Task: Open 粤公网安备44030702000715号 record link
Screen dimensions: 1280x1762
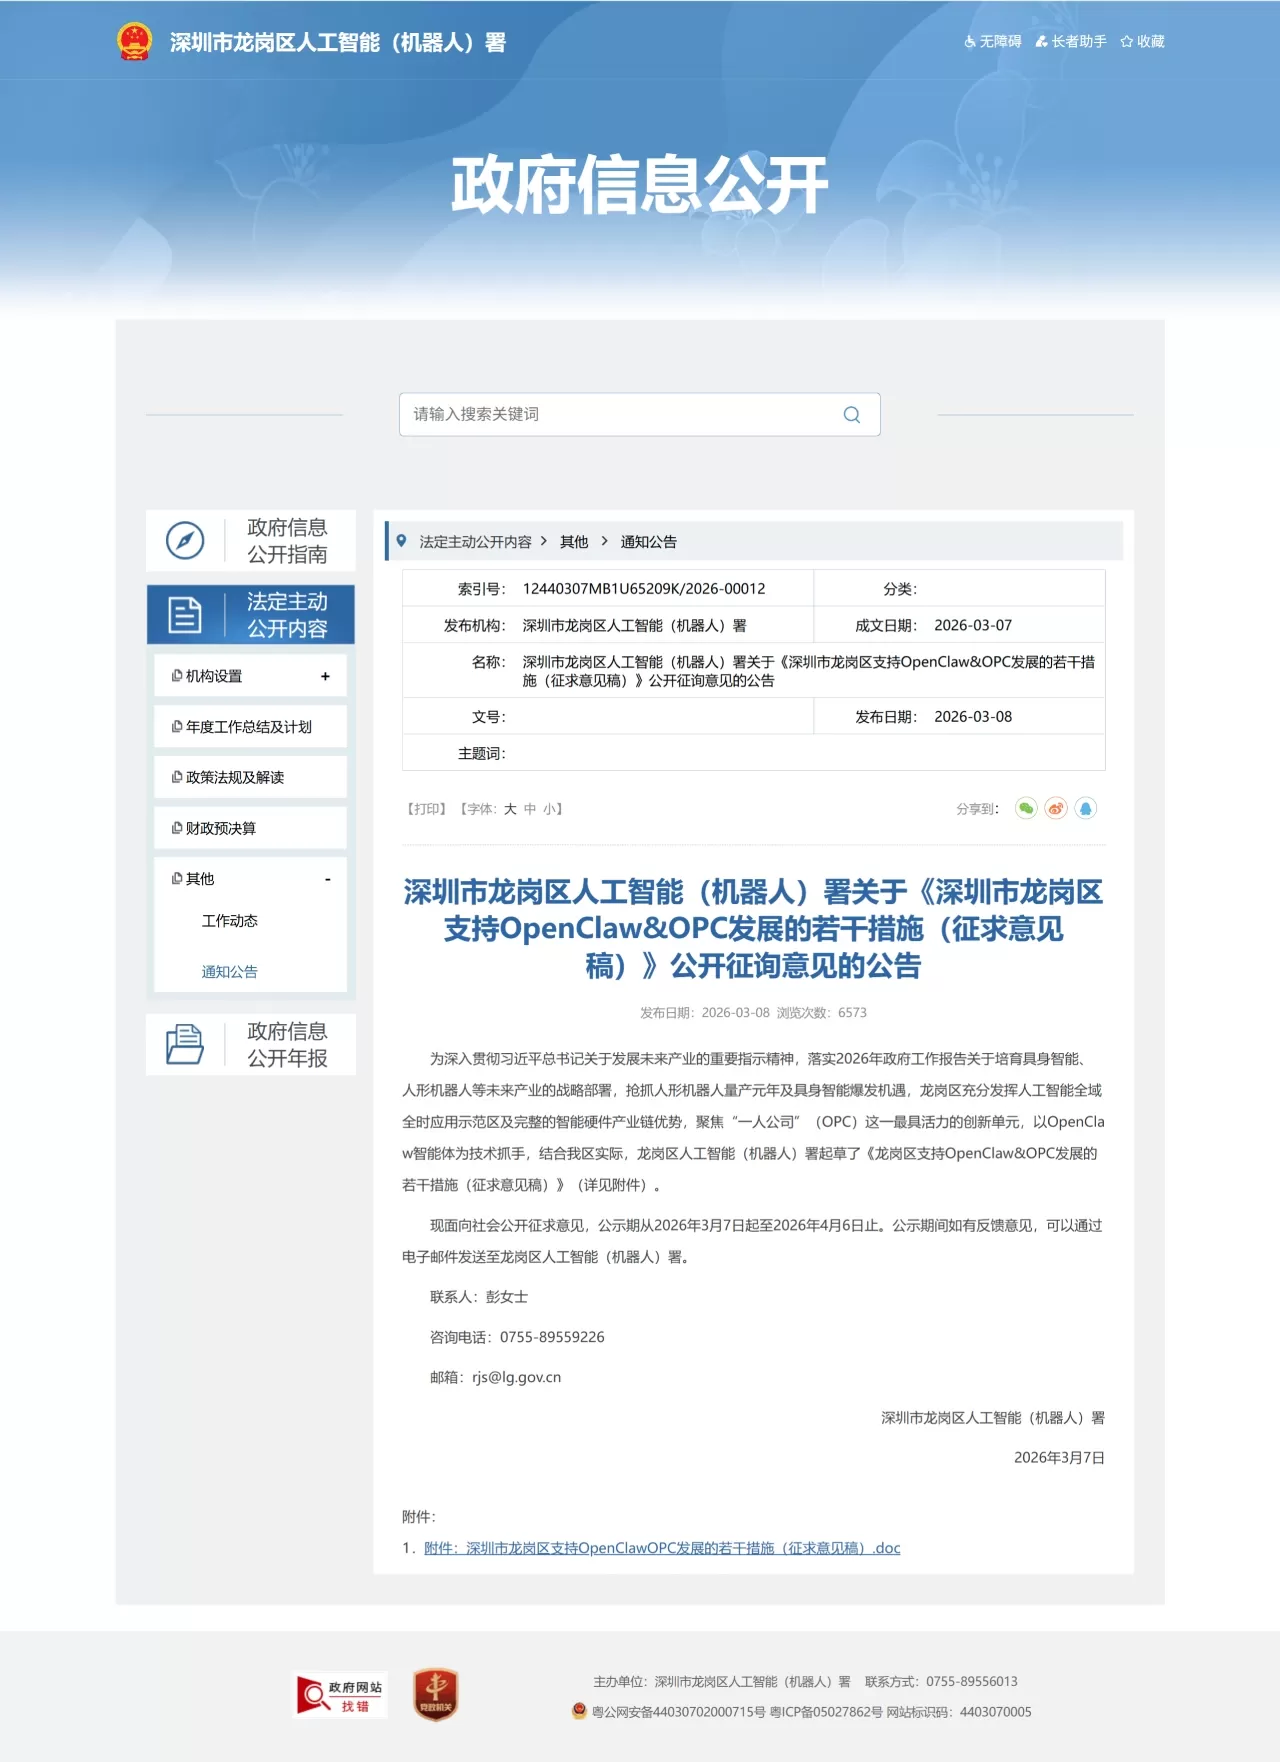Action: coord(679,1712)
